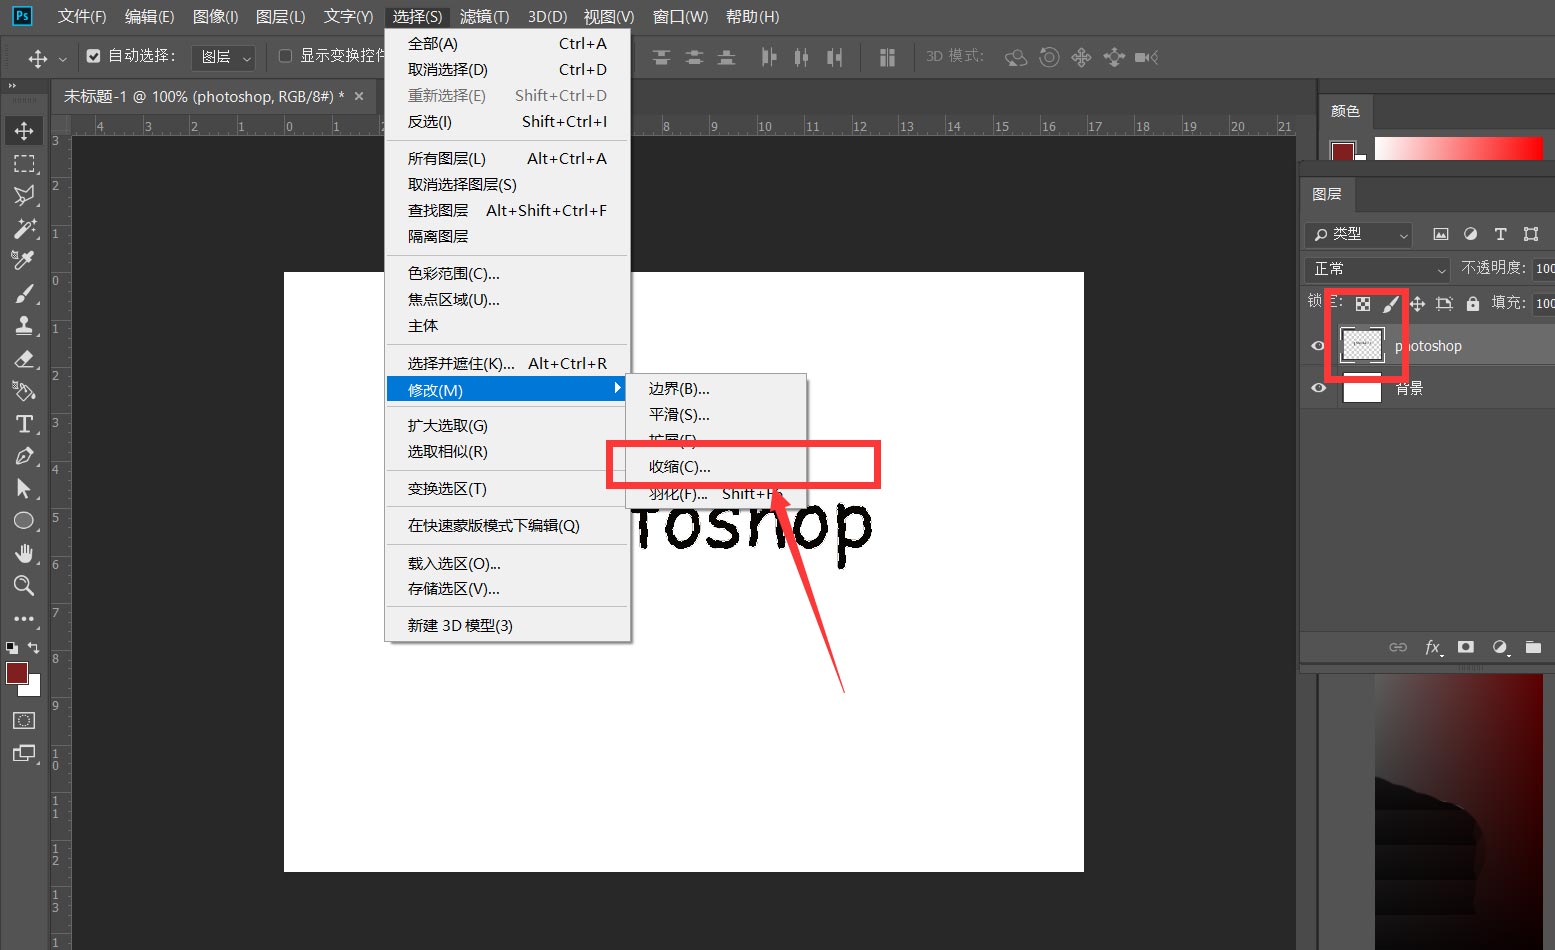Select the 背景 layer thumbnail
1555x950 pixels.
tap(1362, 388)
